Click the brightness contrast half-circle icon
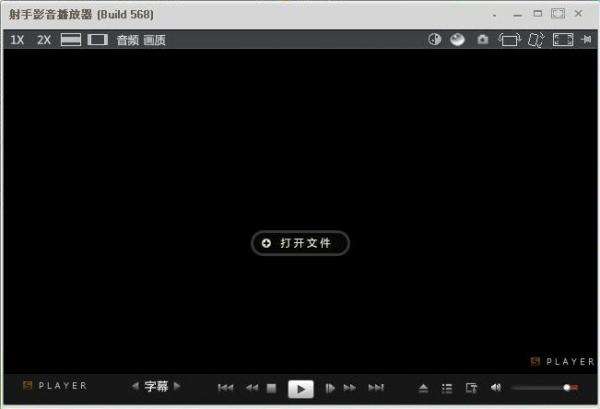Image resolution: width=600 pixels, height=409 pixels. (435, 39)
